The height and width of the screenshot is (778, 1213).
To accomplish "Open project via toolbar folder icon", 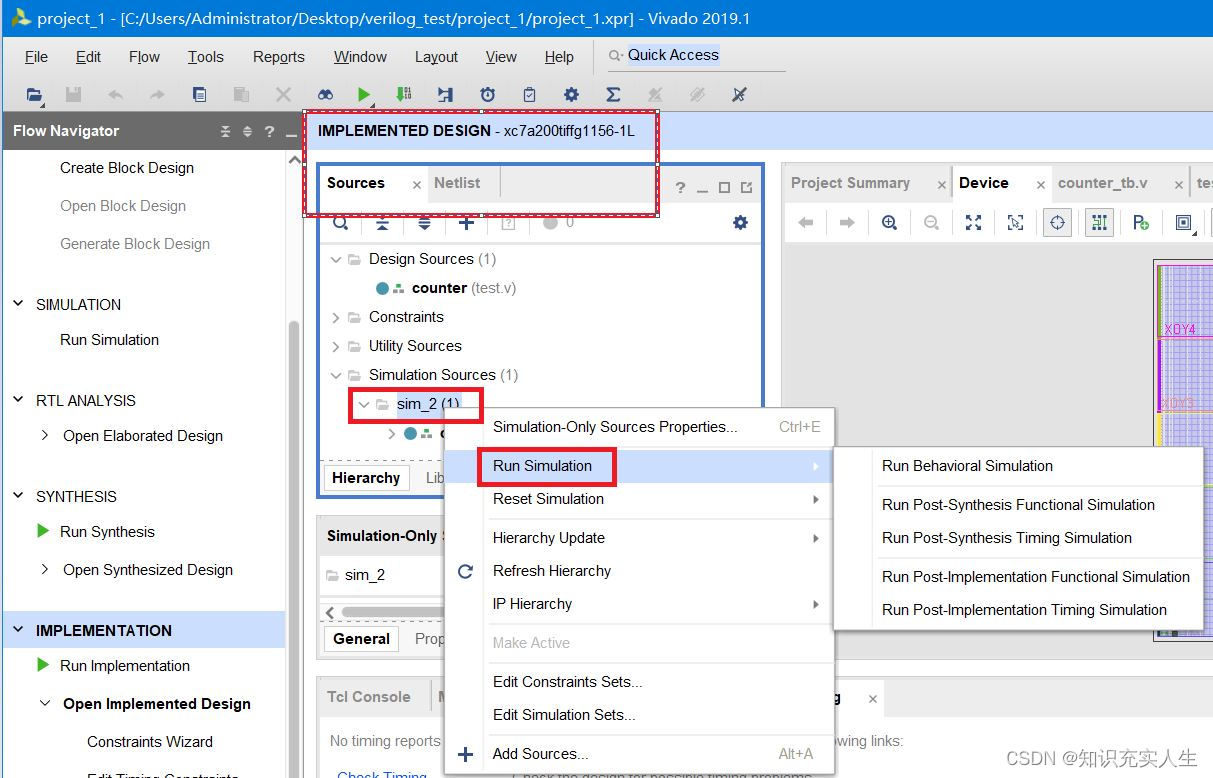I will 35,95.
